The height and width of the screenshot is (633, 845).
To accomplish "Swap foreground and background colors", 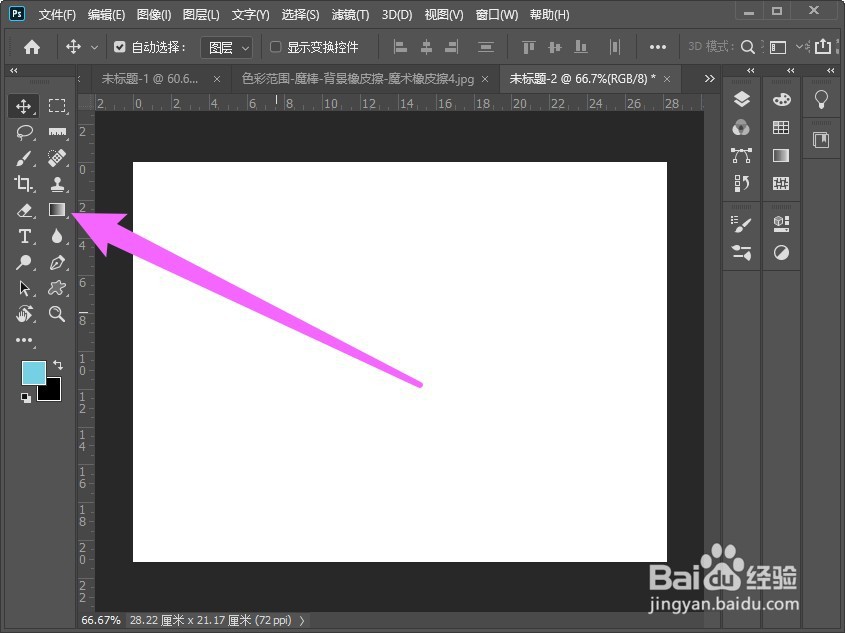I will tap(58, 365).
